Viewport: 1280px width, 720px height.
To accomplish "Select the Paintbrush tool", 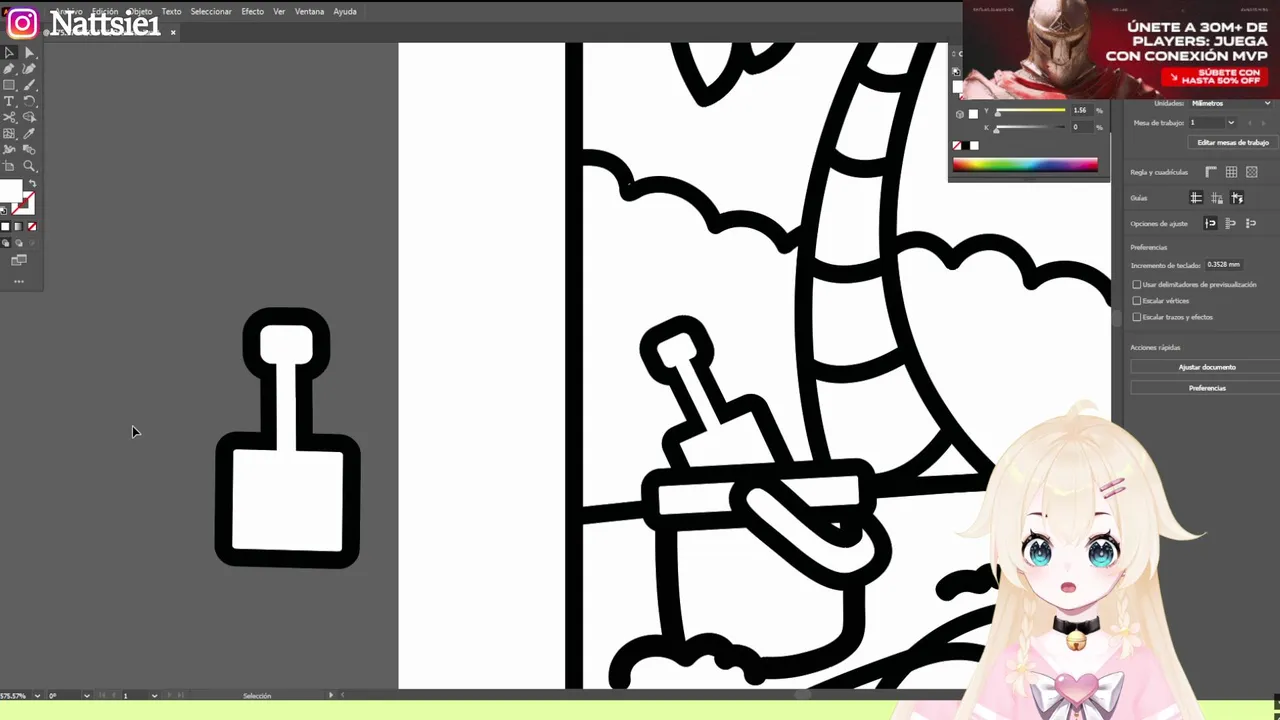I will coord(29,85).
